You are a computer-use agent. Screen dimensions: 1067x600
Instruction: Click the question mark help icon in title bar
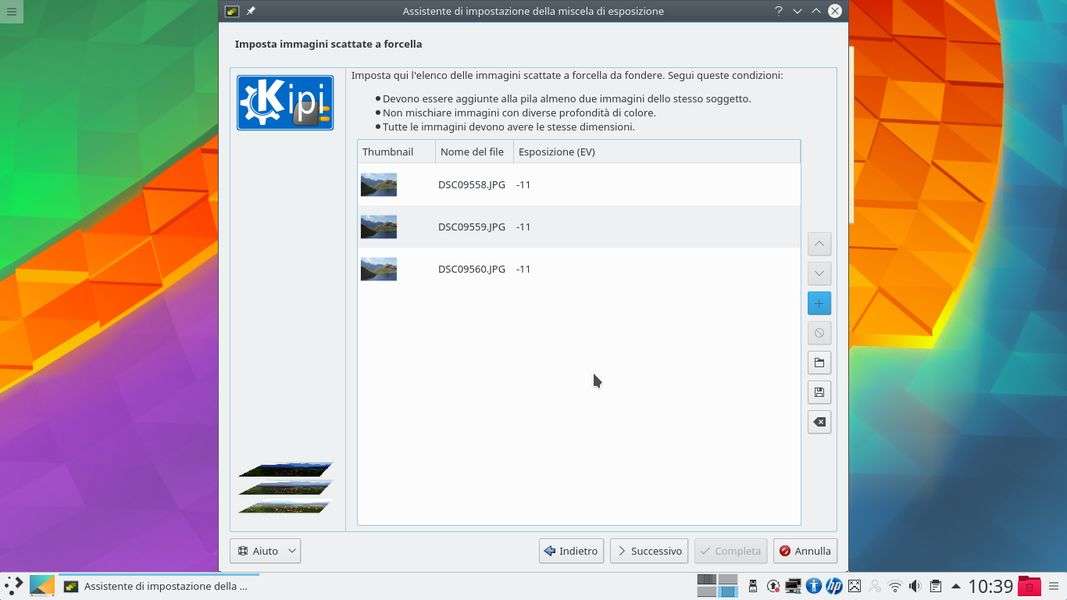point(778,11)
